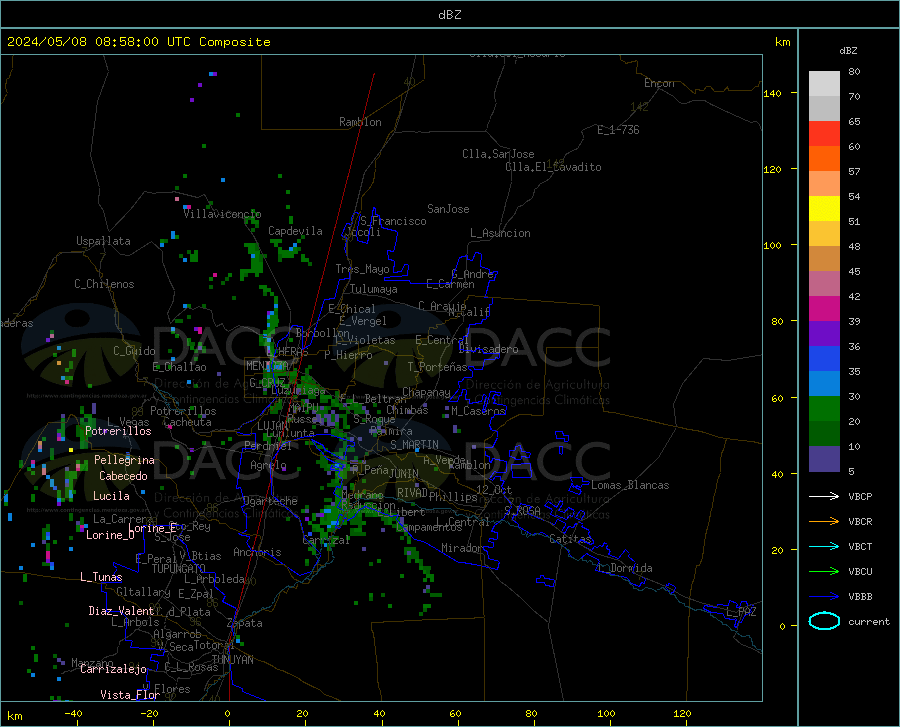Click the pink 'Carrizalejo' label
Image resolution: width=900 pixels, height=727 pixels.
[x=113, y=669]
